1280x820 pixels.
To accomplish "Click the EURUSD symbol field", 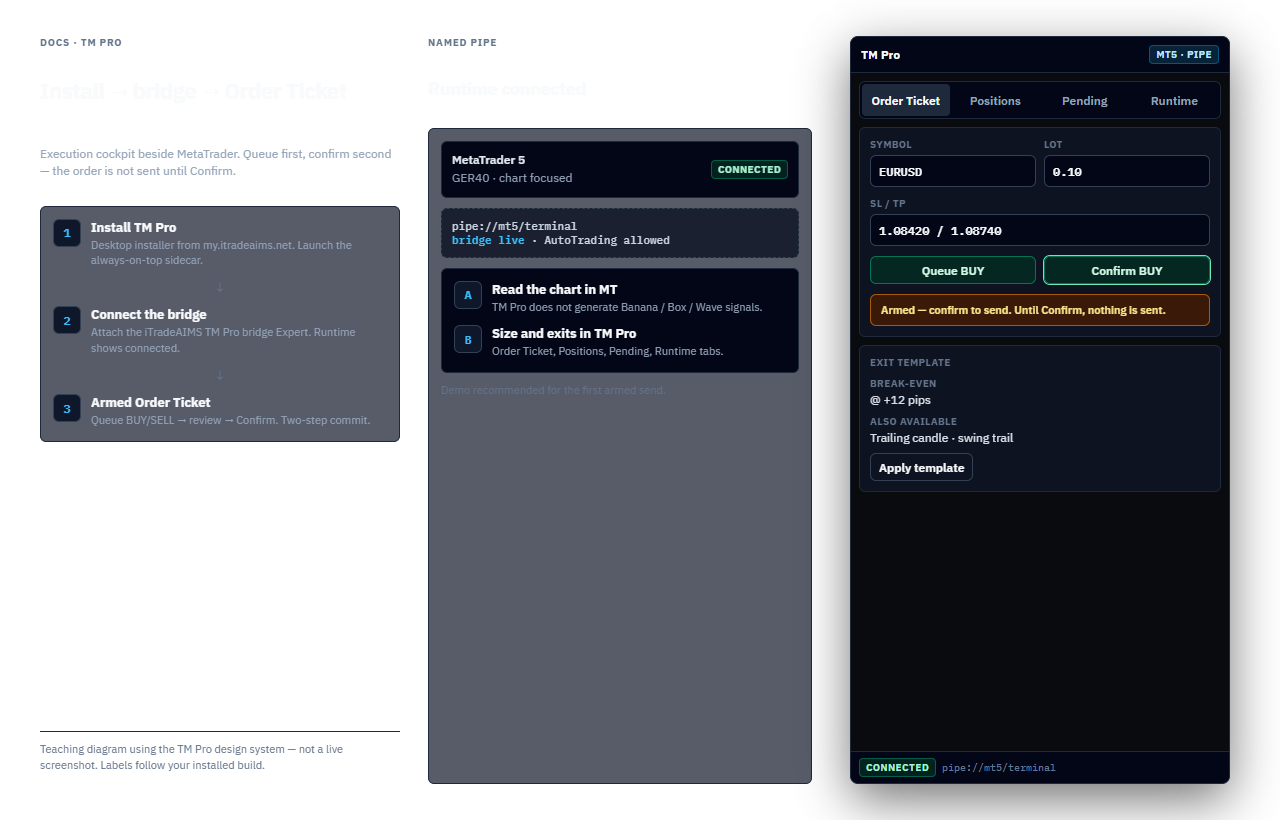I will pyautogui.click(x=953, y=171).
